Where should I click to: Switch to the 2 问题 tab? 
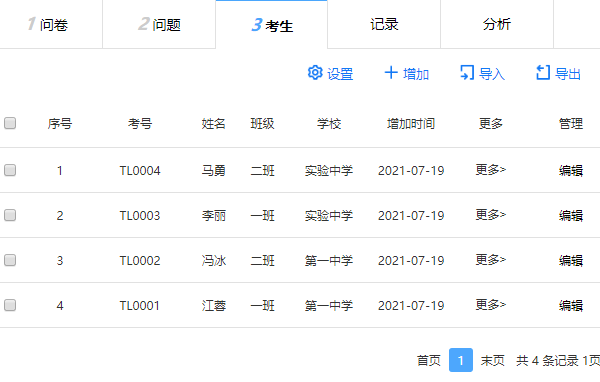[159, 24]
